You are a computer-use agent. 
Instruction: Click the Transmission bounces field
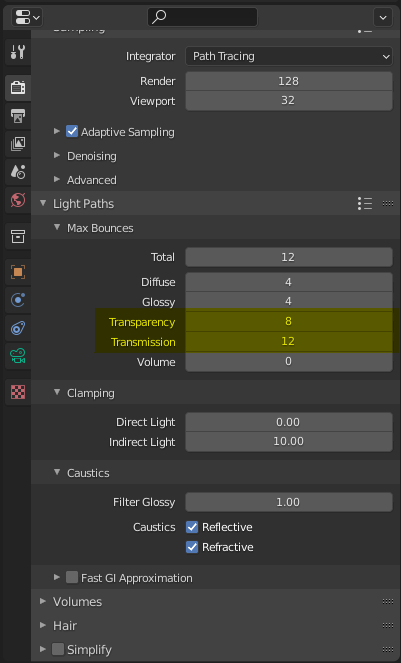289,342
